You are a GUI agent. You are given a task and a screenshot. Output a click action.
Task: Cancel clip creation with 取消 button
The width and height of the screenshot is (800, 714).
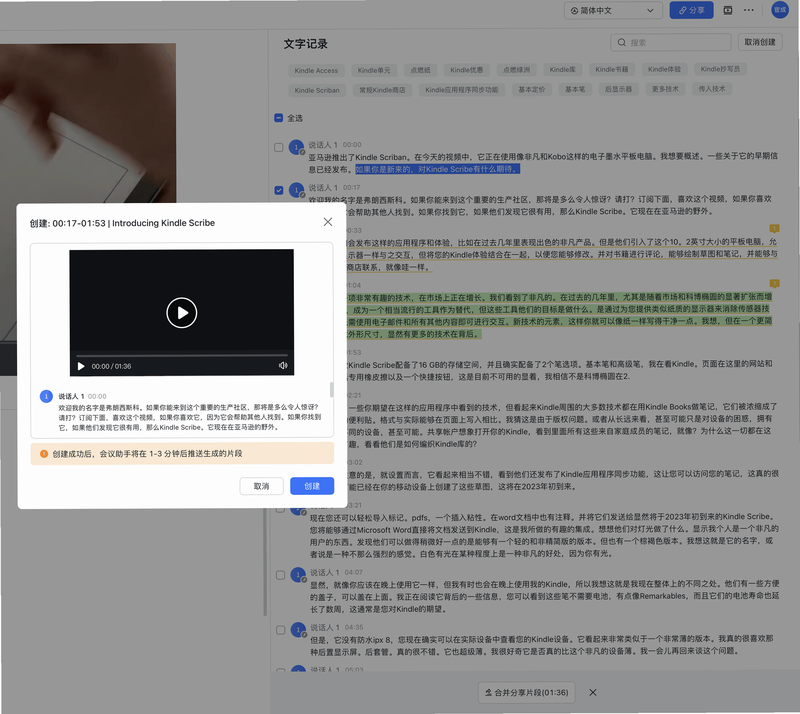click(261, 486)
